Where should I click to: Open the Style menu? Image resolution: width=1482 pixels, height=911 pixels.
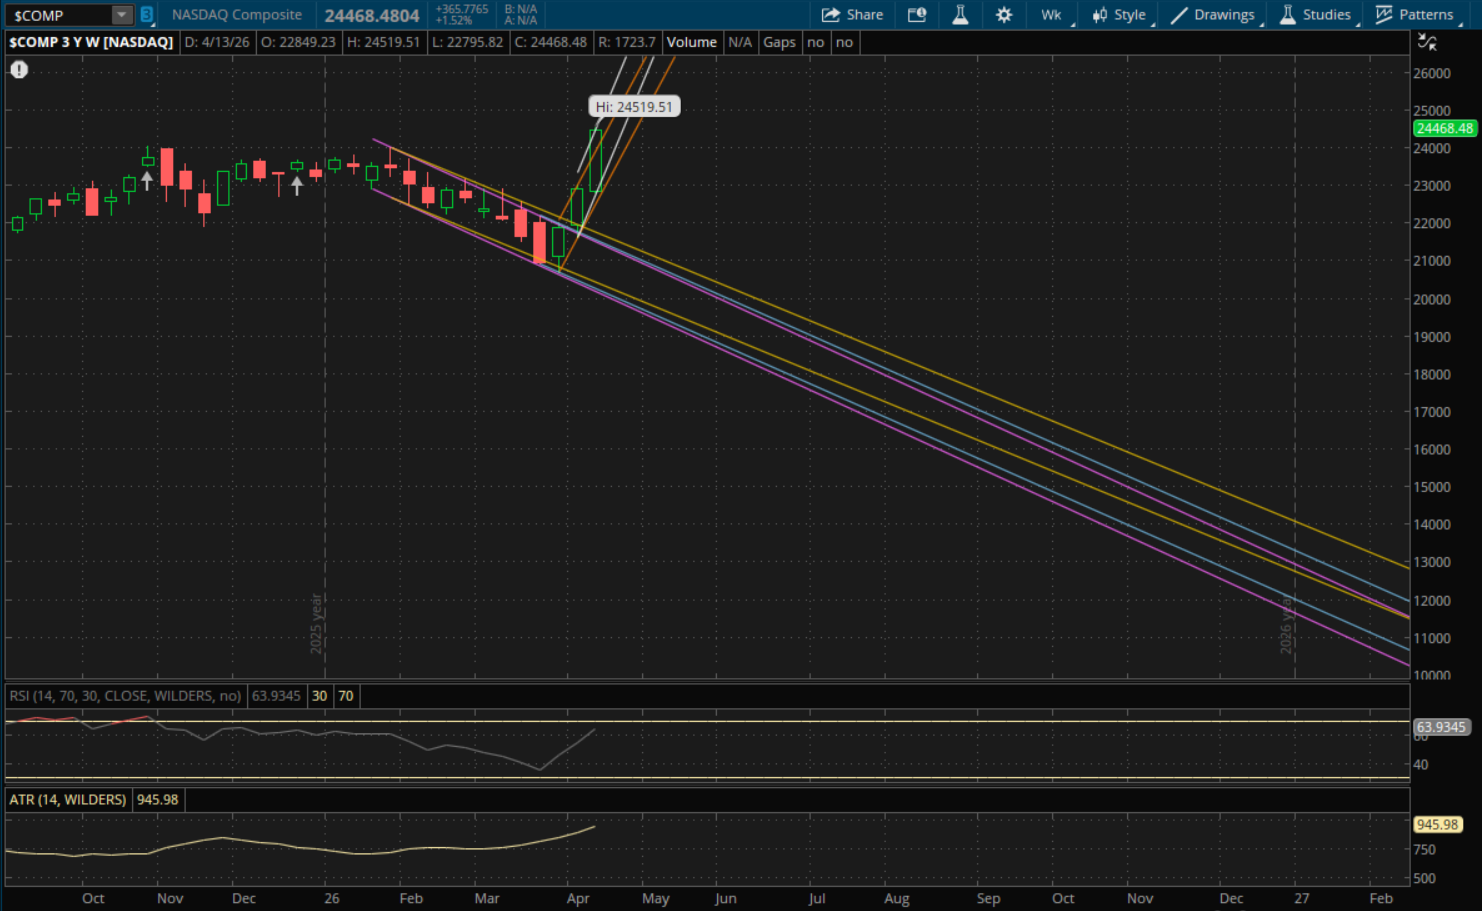tap(1119, 15)
